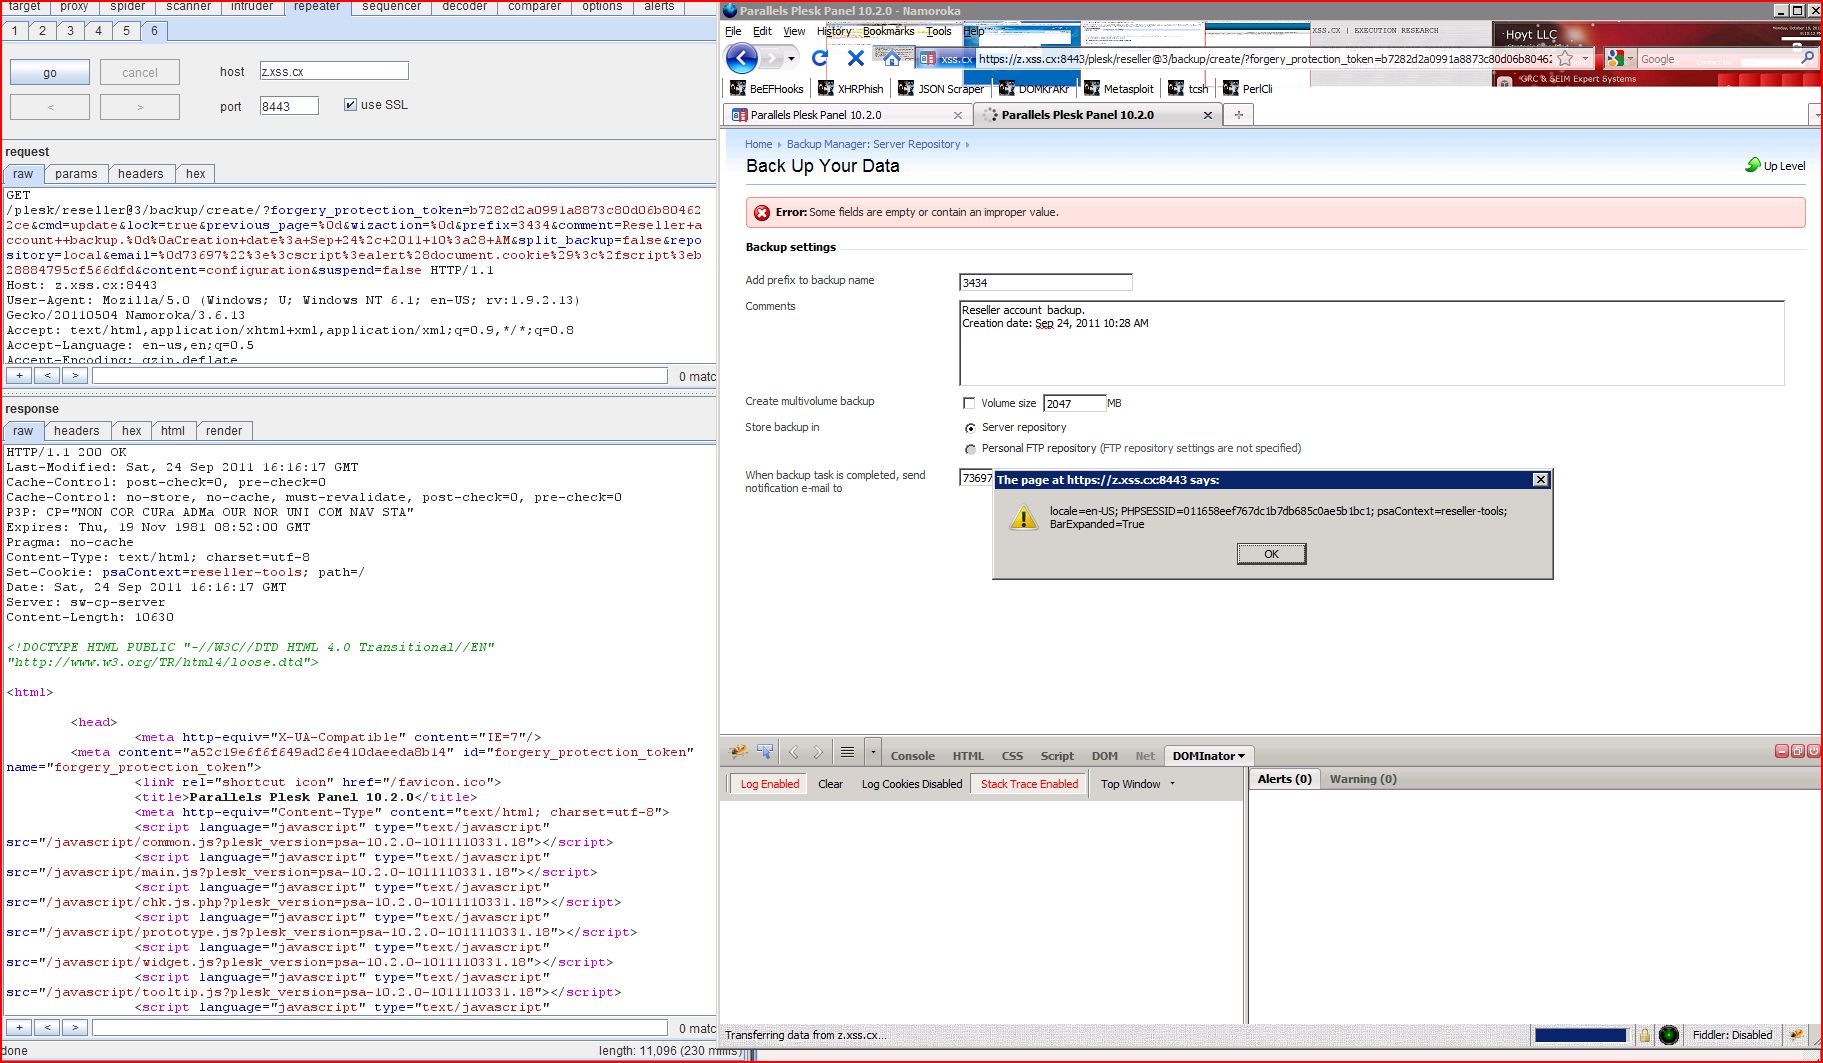Bookmark page with the star icon
Screen dimensions: 1823x1063
1565,59
